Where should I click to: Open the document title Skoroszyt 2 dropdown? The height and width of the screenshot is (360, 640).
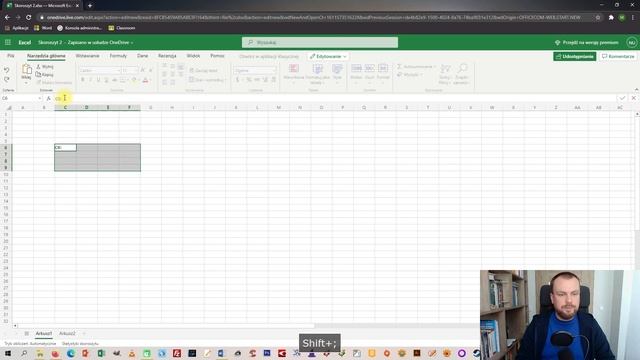click(x=86, y=42)
